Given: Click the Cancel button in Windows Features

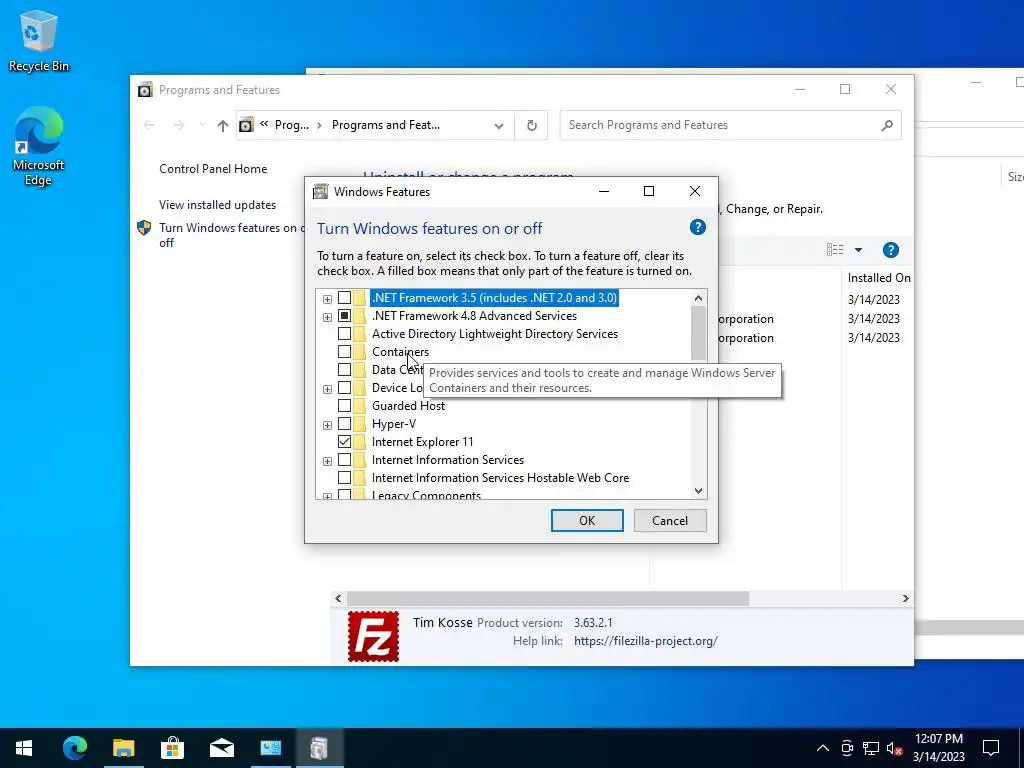Looking at the screenshot, I should tap(670, 520).
